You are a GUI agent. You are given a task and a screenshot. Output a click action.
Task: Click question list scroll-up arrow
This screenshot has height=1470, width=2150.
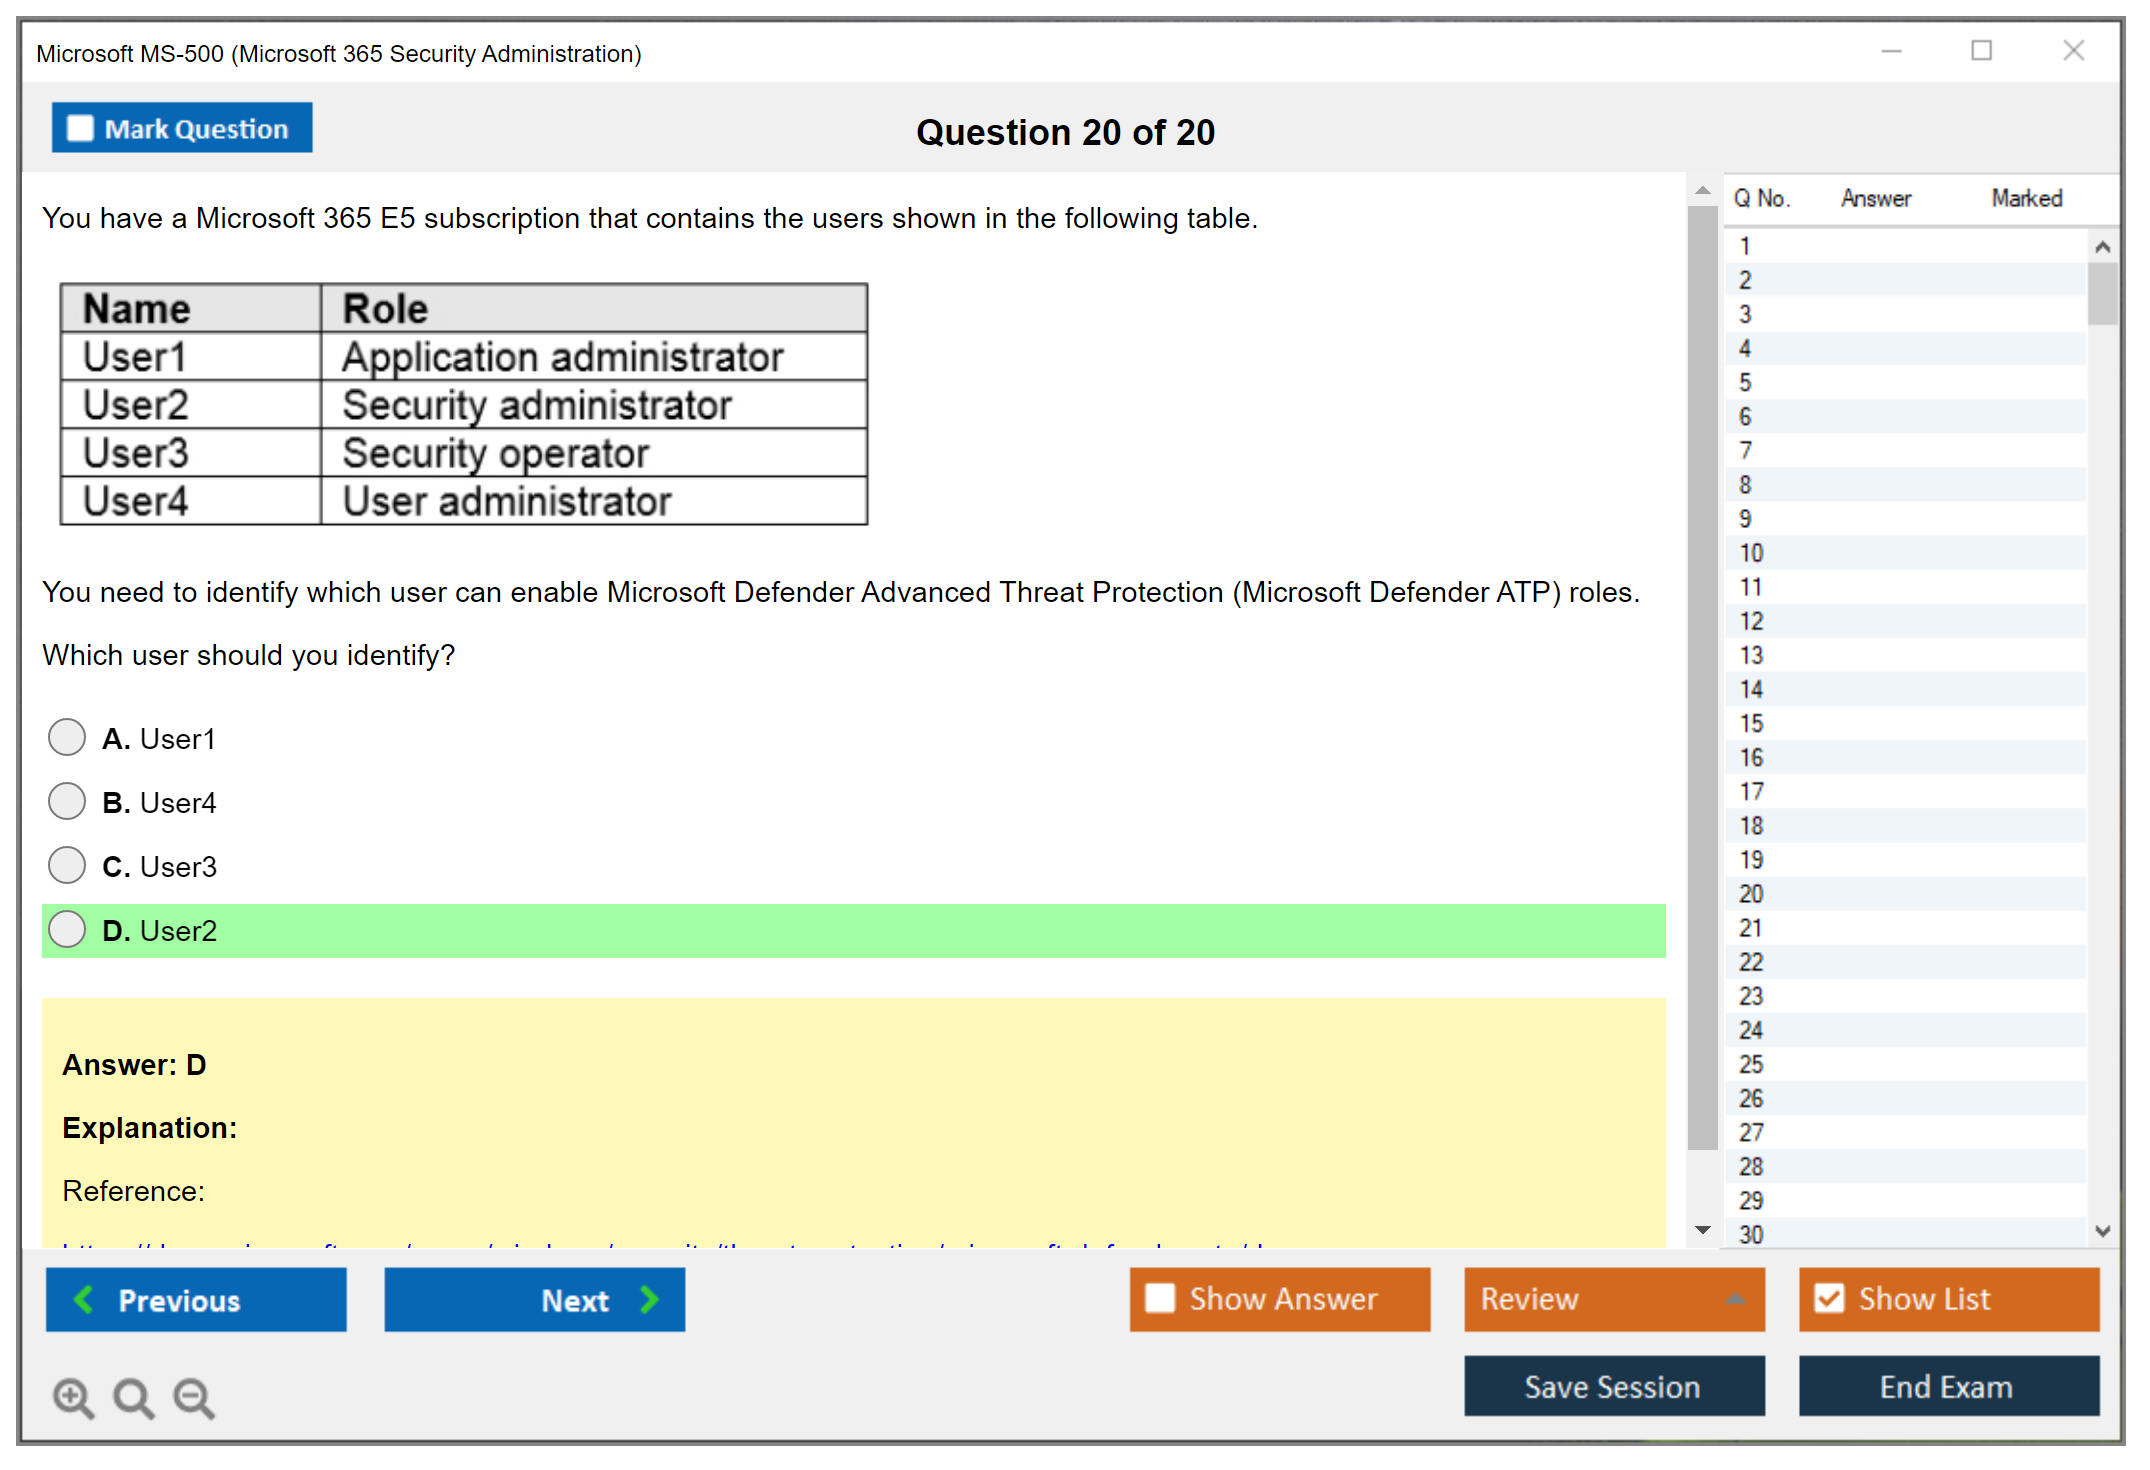coord(2102,247)
